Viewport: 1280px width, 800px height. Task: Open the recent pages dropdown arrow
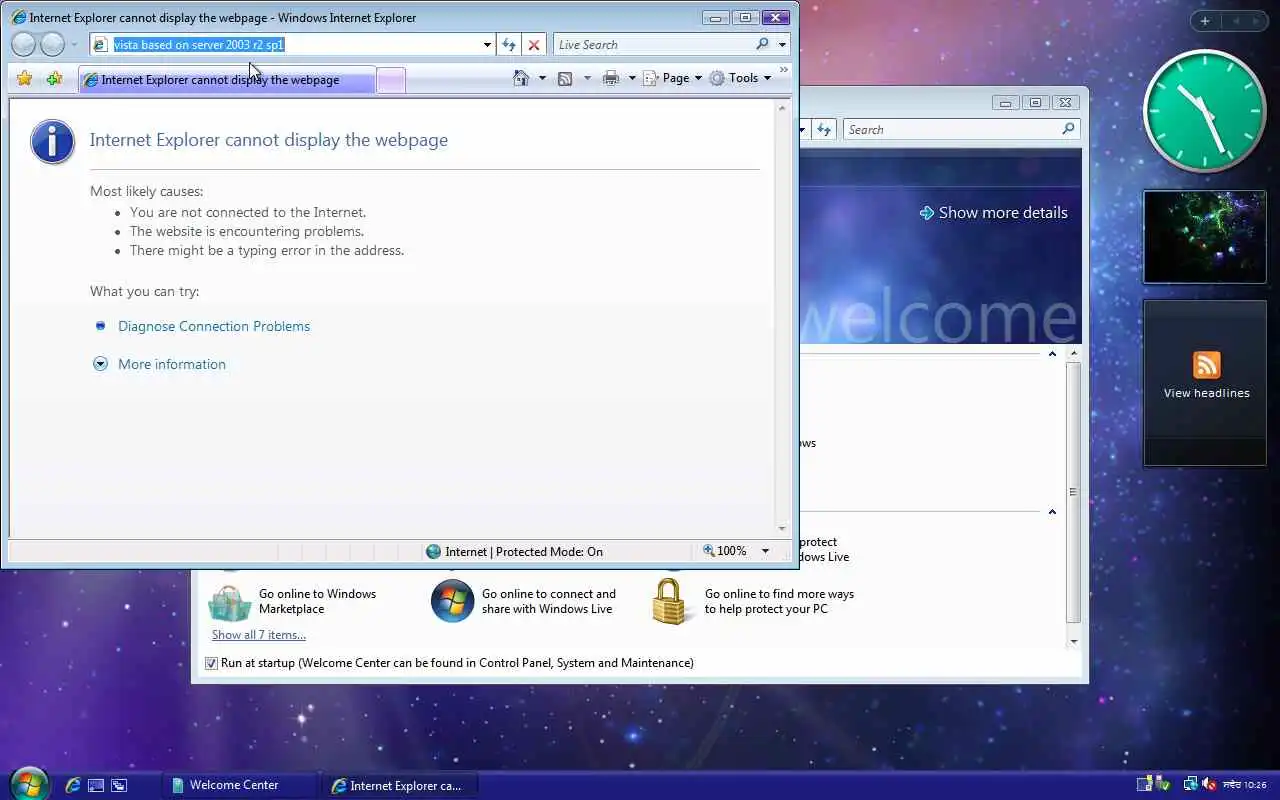[x=74, y=45]
